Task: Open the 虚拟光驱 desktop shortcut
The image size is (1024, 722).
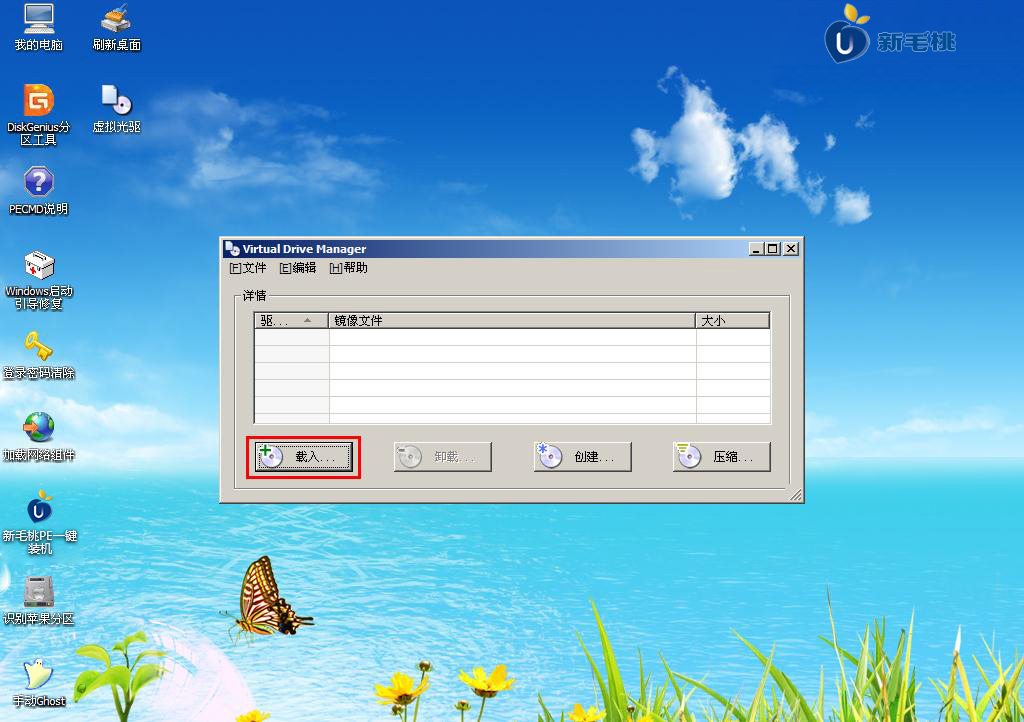Action: tap(117, 100)
